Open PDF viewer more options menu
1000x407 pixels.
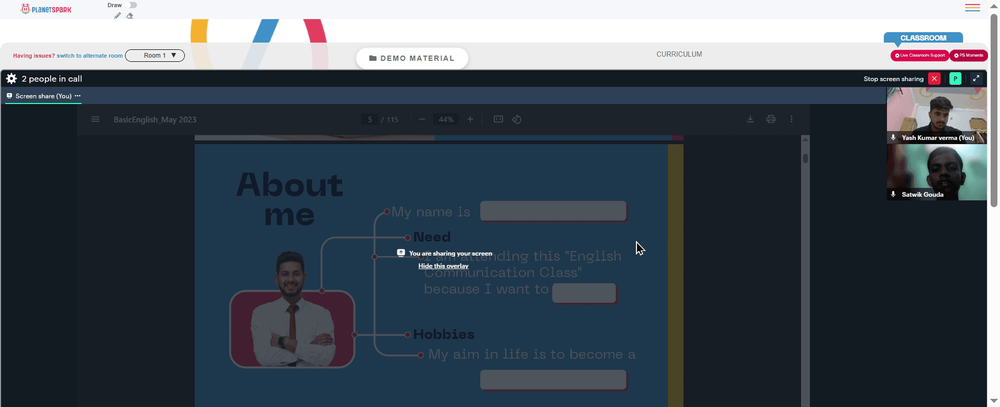791,119
